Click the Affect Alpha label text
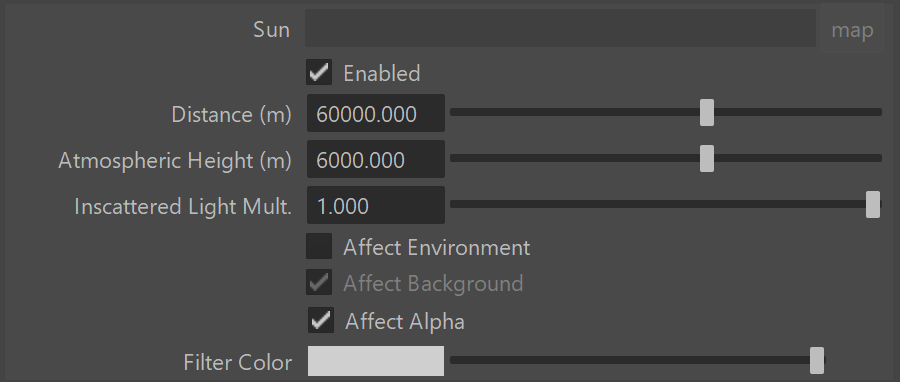Viewport: 900px width, 382px height. (x=405, y=321)
